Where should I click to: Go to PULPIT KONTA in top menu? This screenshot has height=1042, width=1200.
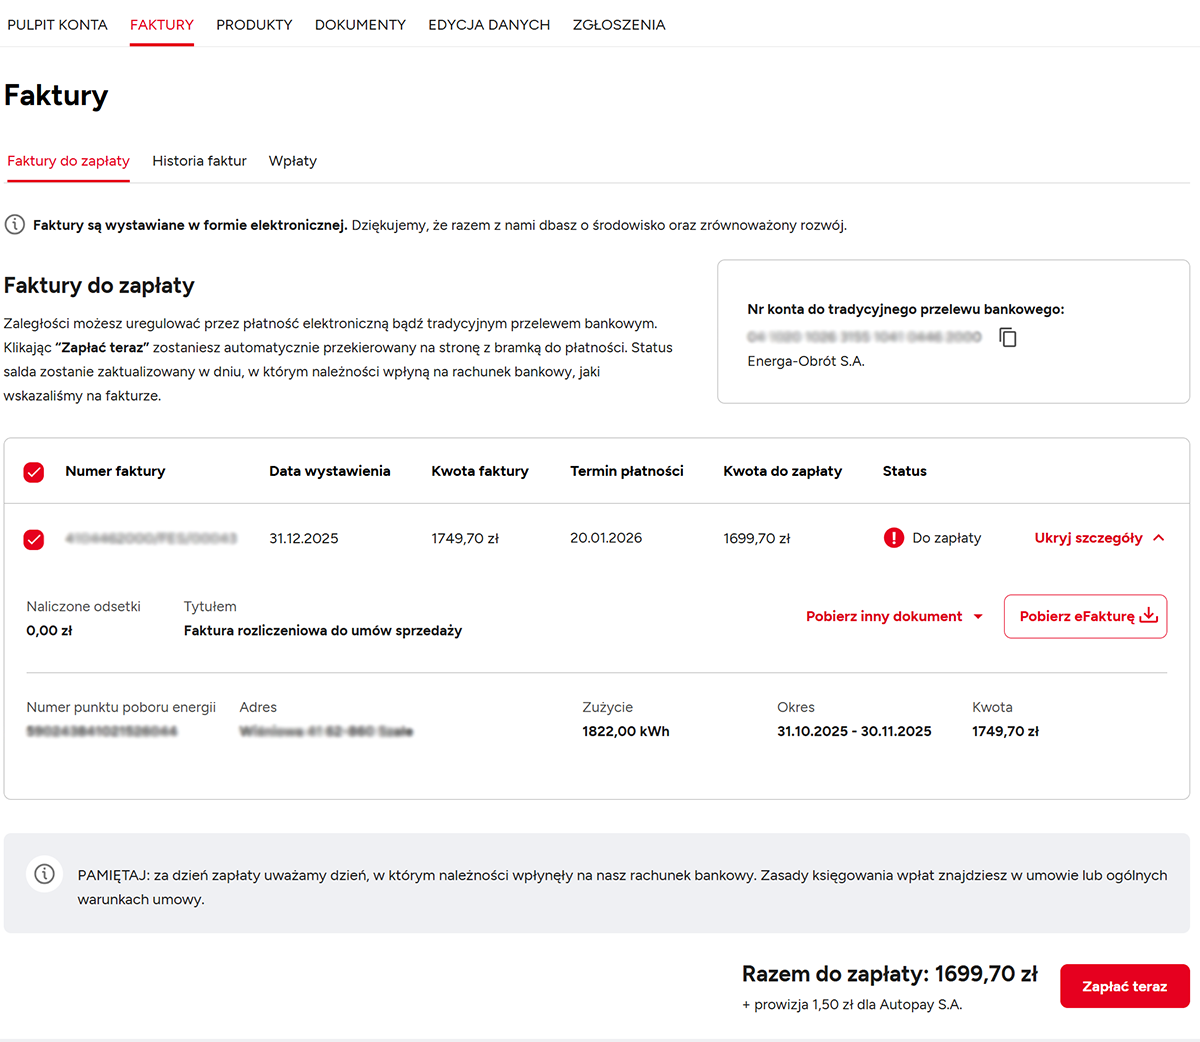57,25
